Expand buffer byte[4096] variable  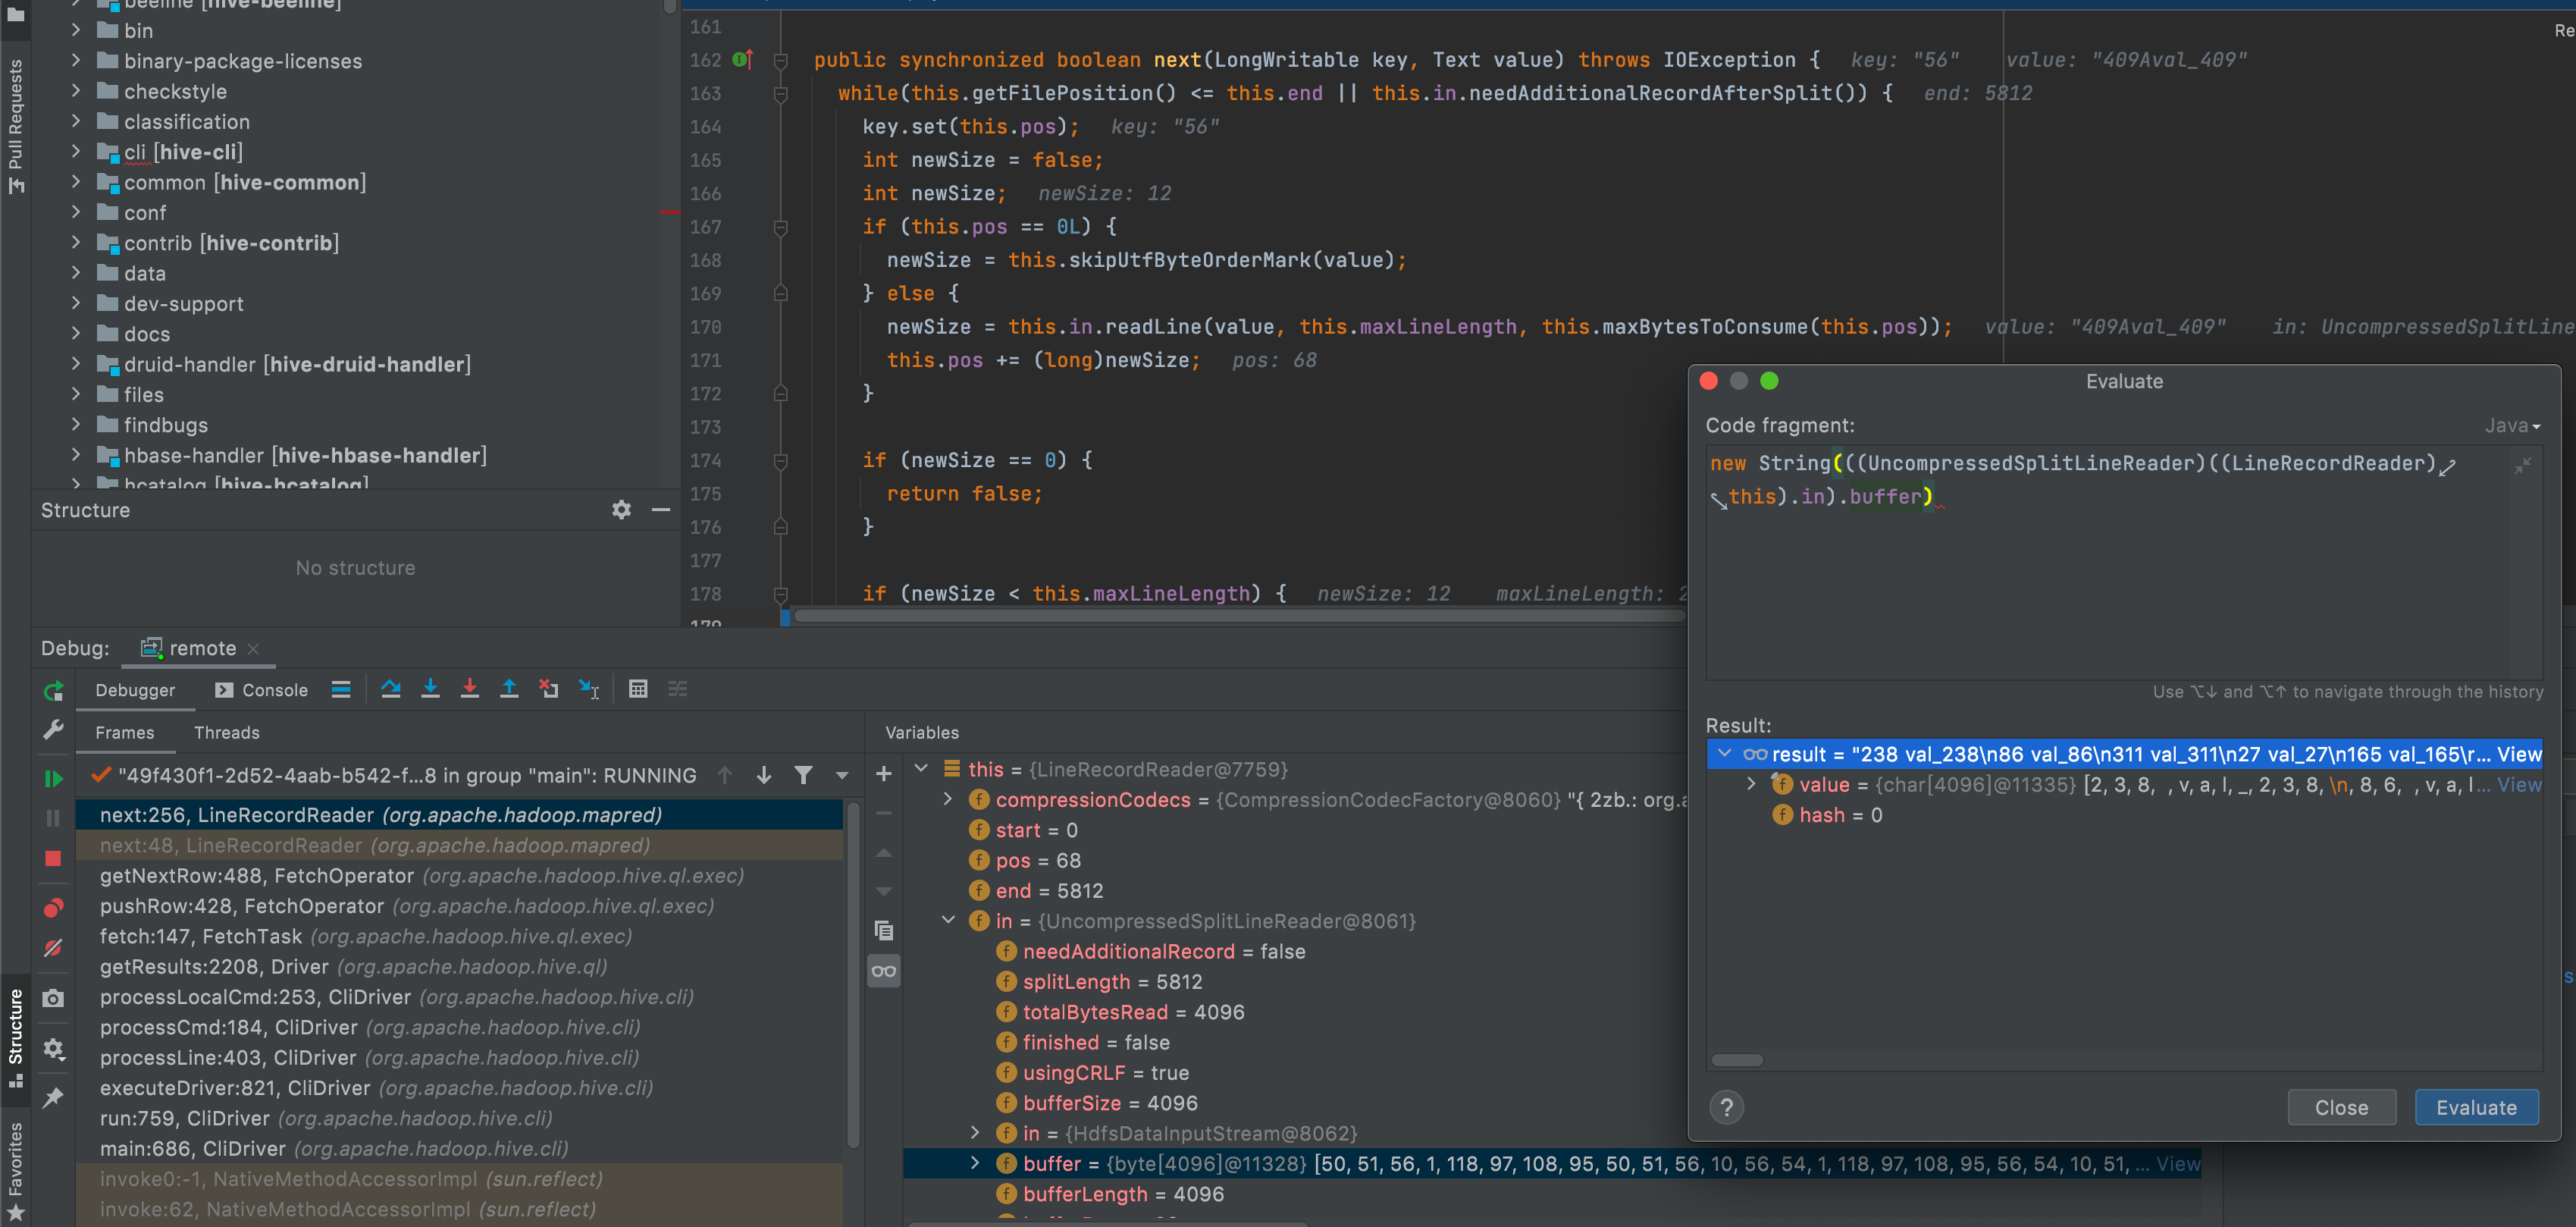click(x=975, y=1163)
